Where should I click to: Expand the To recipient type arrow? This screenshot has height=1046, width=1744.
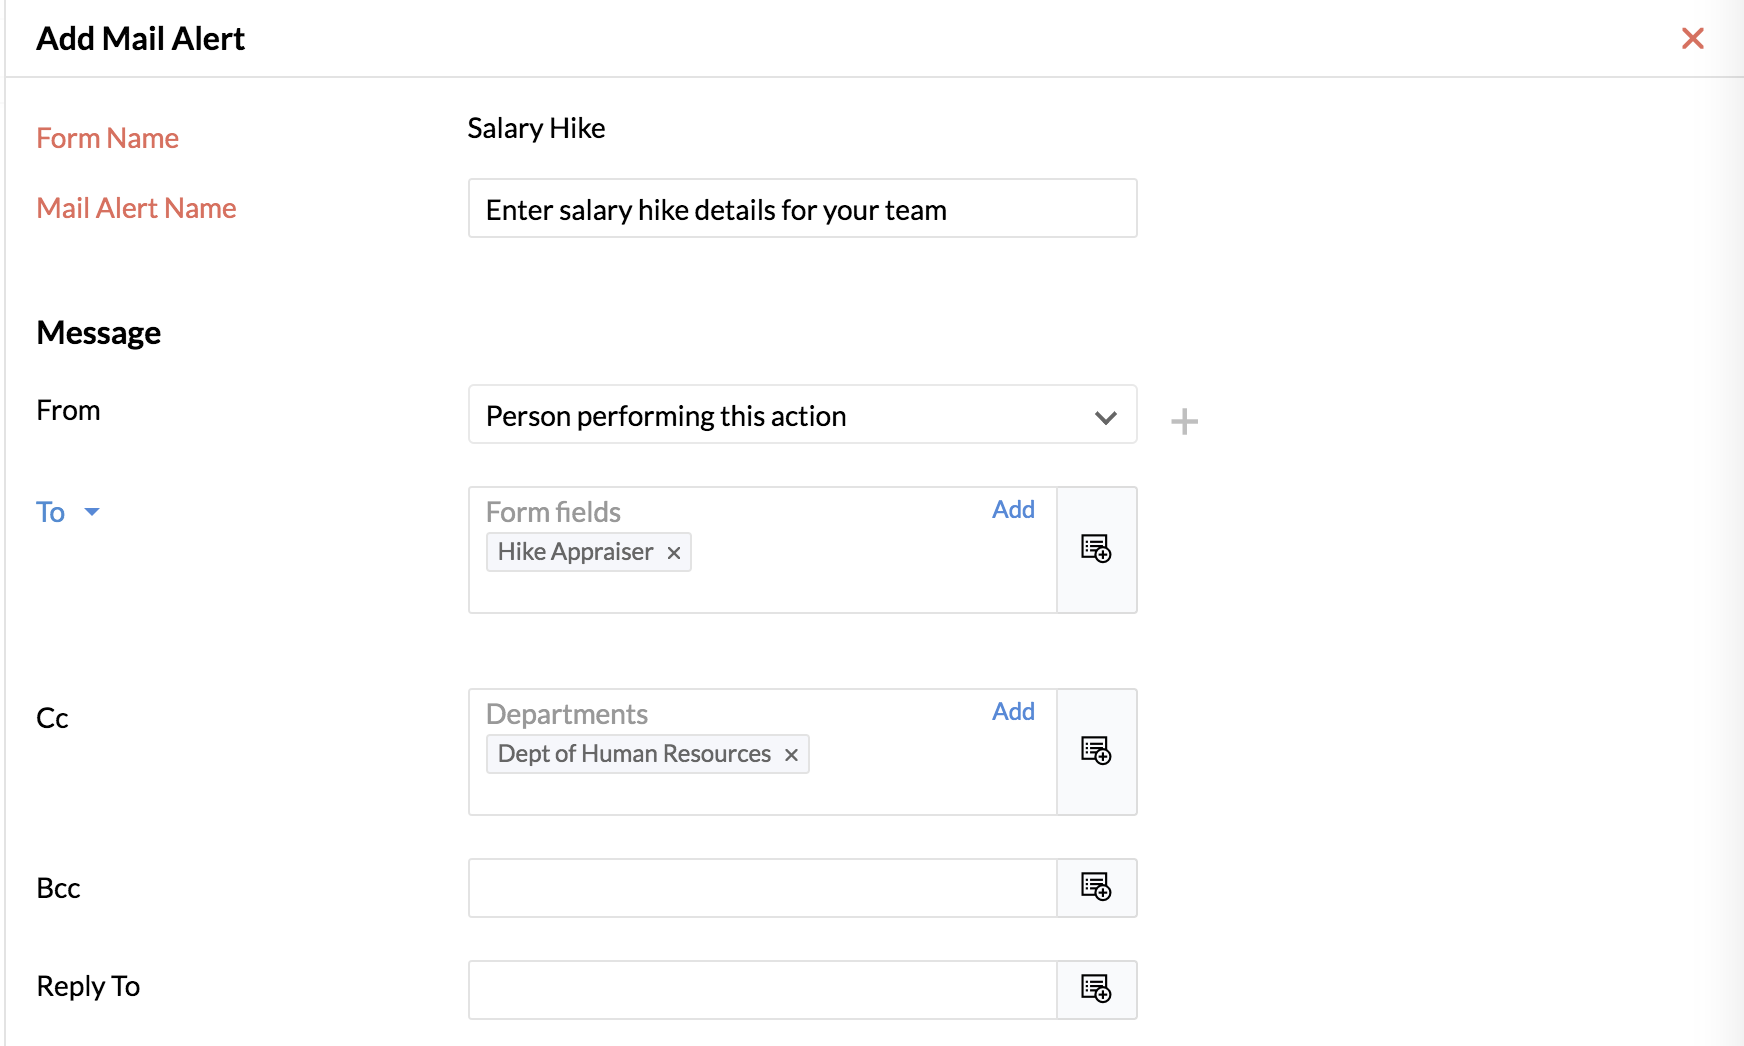tap(92, 512)
